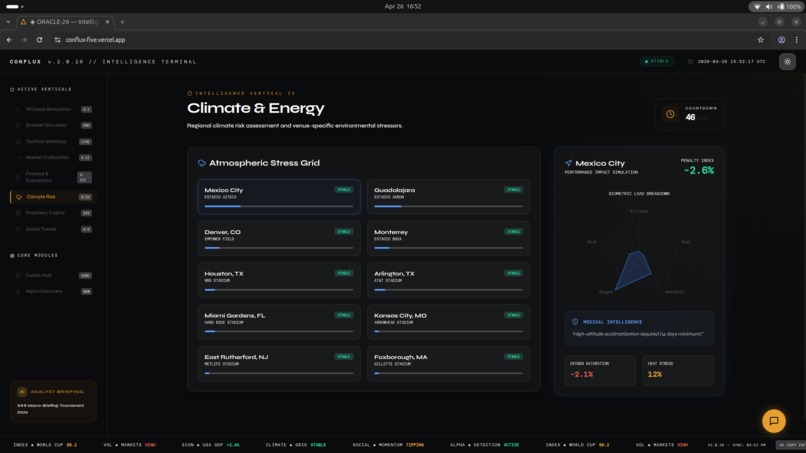806x453 pixels.
Task: Select the Monterrey venue card
Action: [448, 239]
